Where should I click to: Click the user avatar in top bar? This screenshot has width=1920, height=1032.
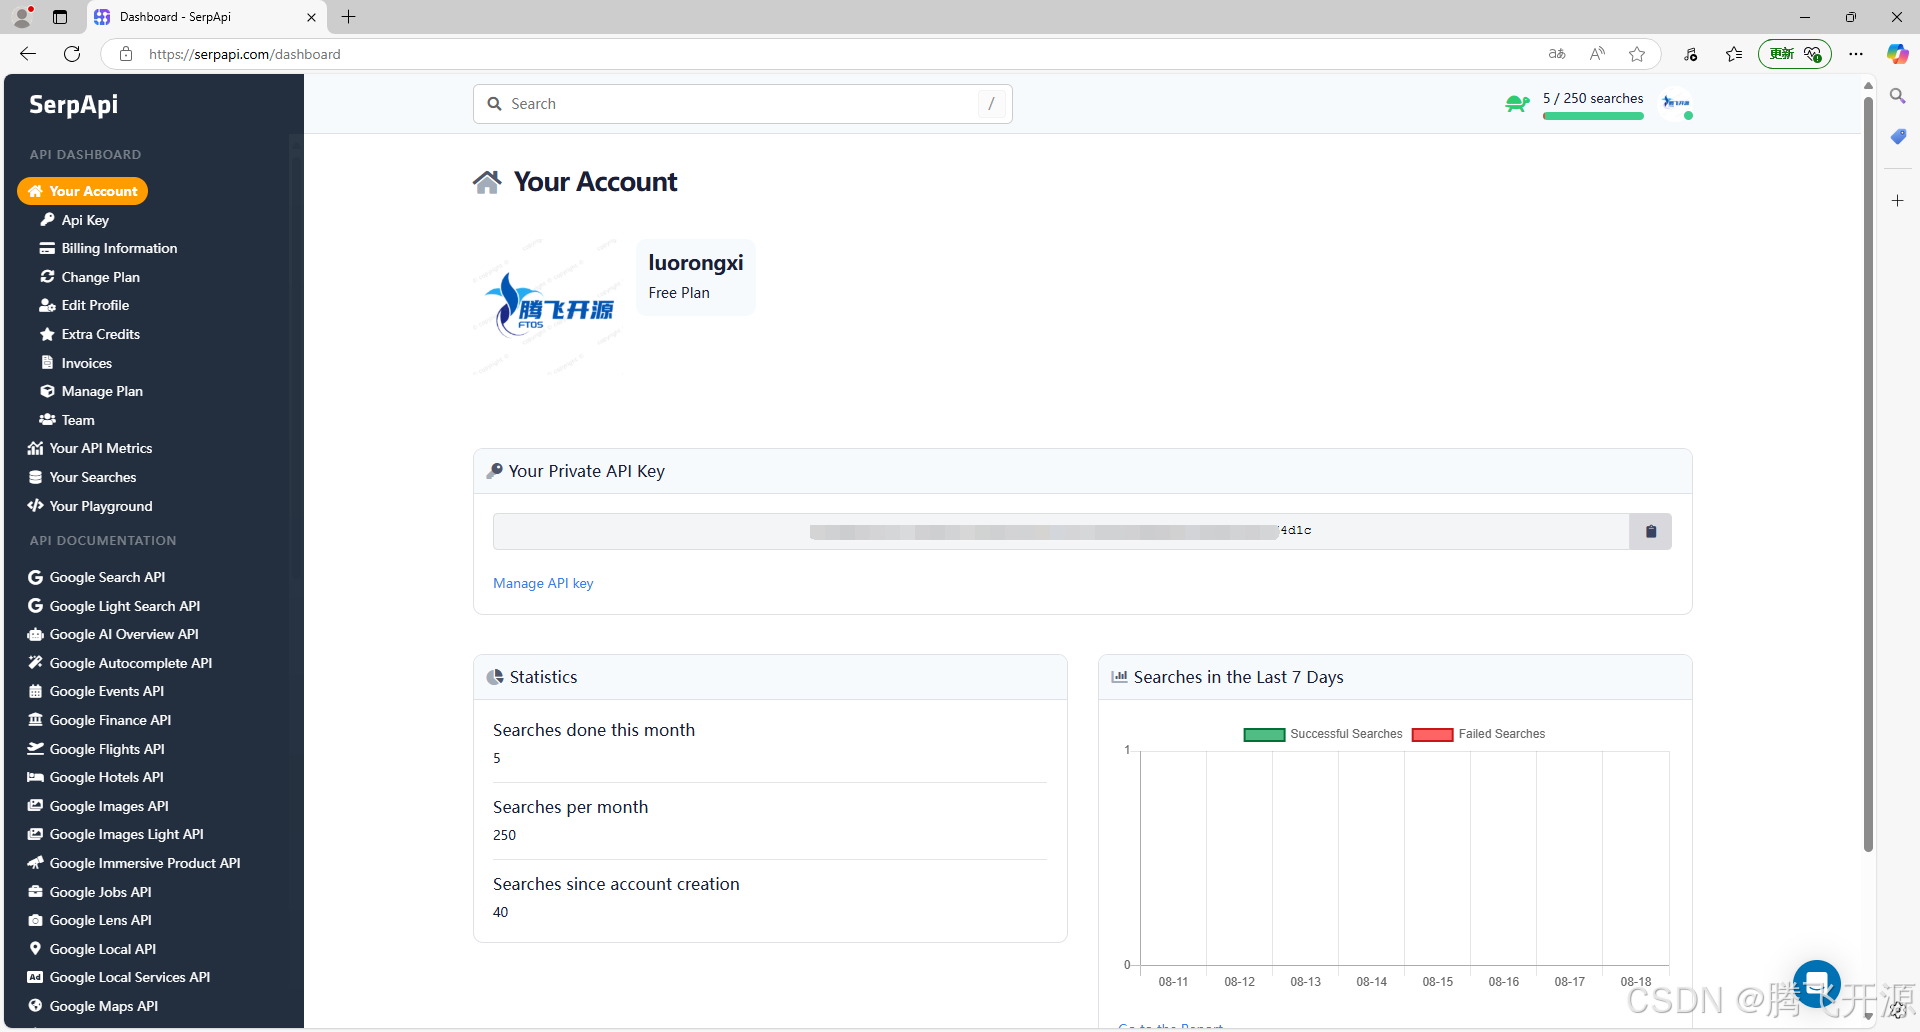(x=1675, y=103)
